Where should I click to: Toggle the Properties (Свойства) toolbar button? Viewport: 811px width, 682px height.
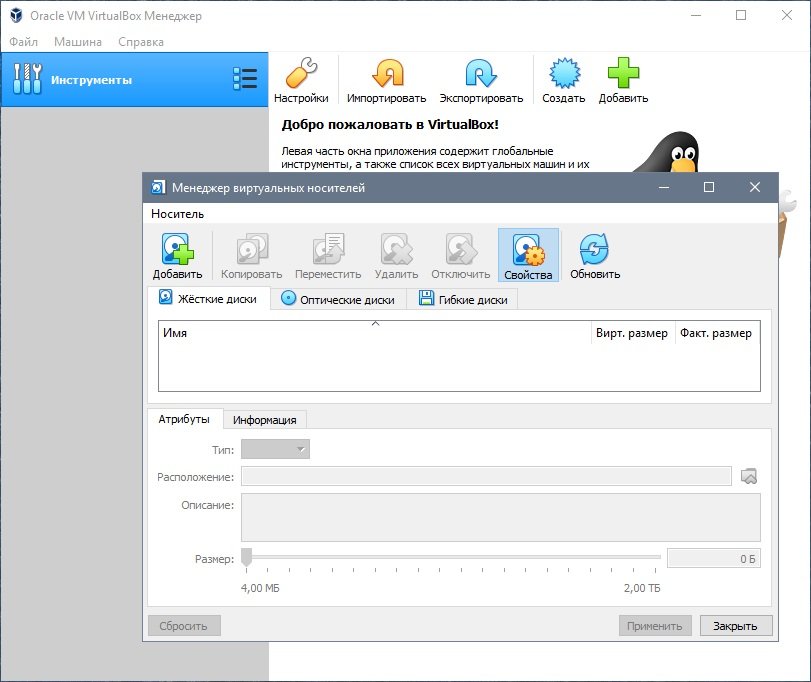click(x=528, y=255)
